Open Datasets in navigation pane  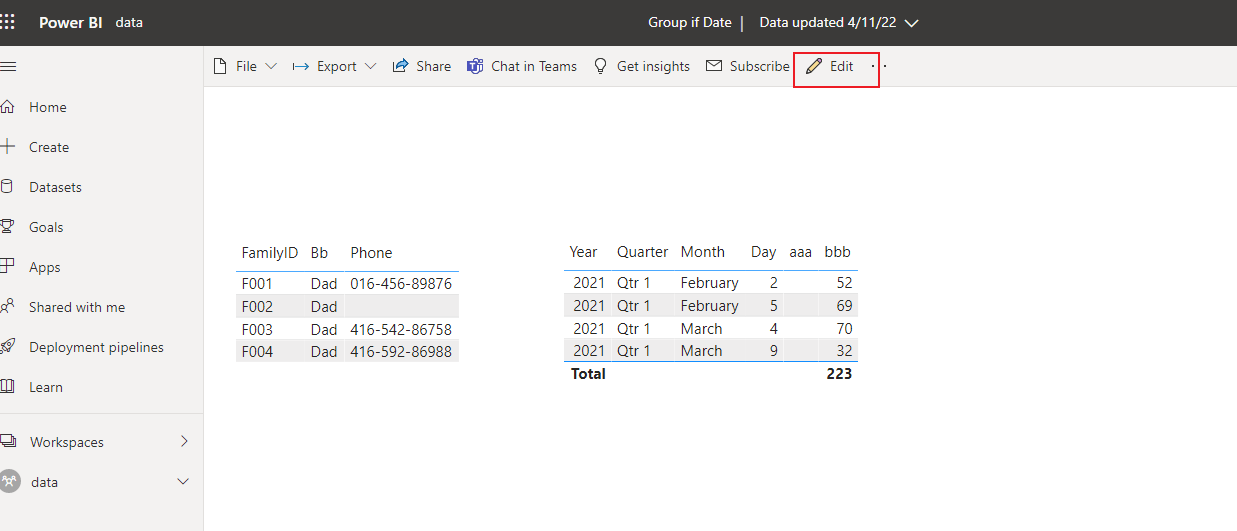pos(55,187)
